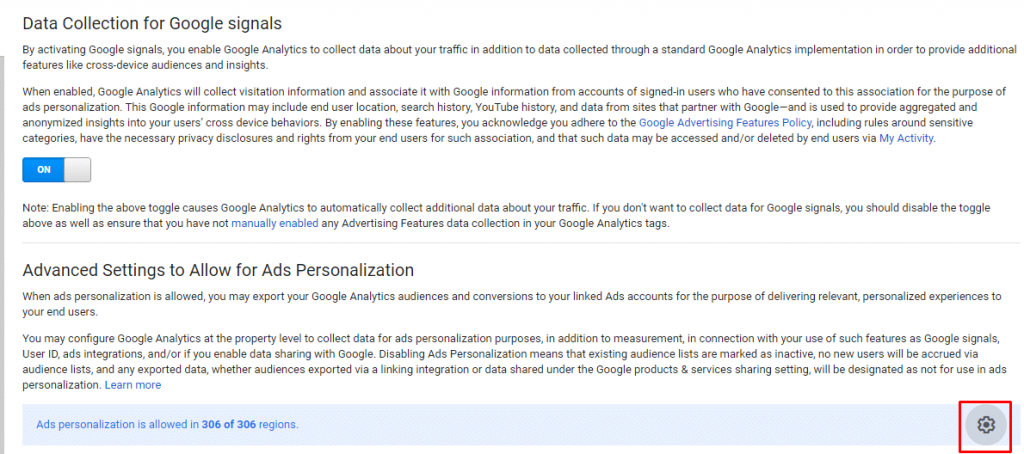The height and width of the screenshot is (454, 1024).
Task: Click the gray vertical scrollbar on left edge
Action: coord(3,200)
